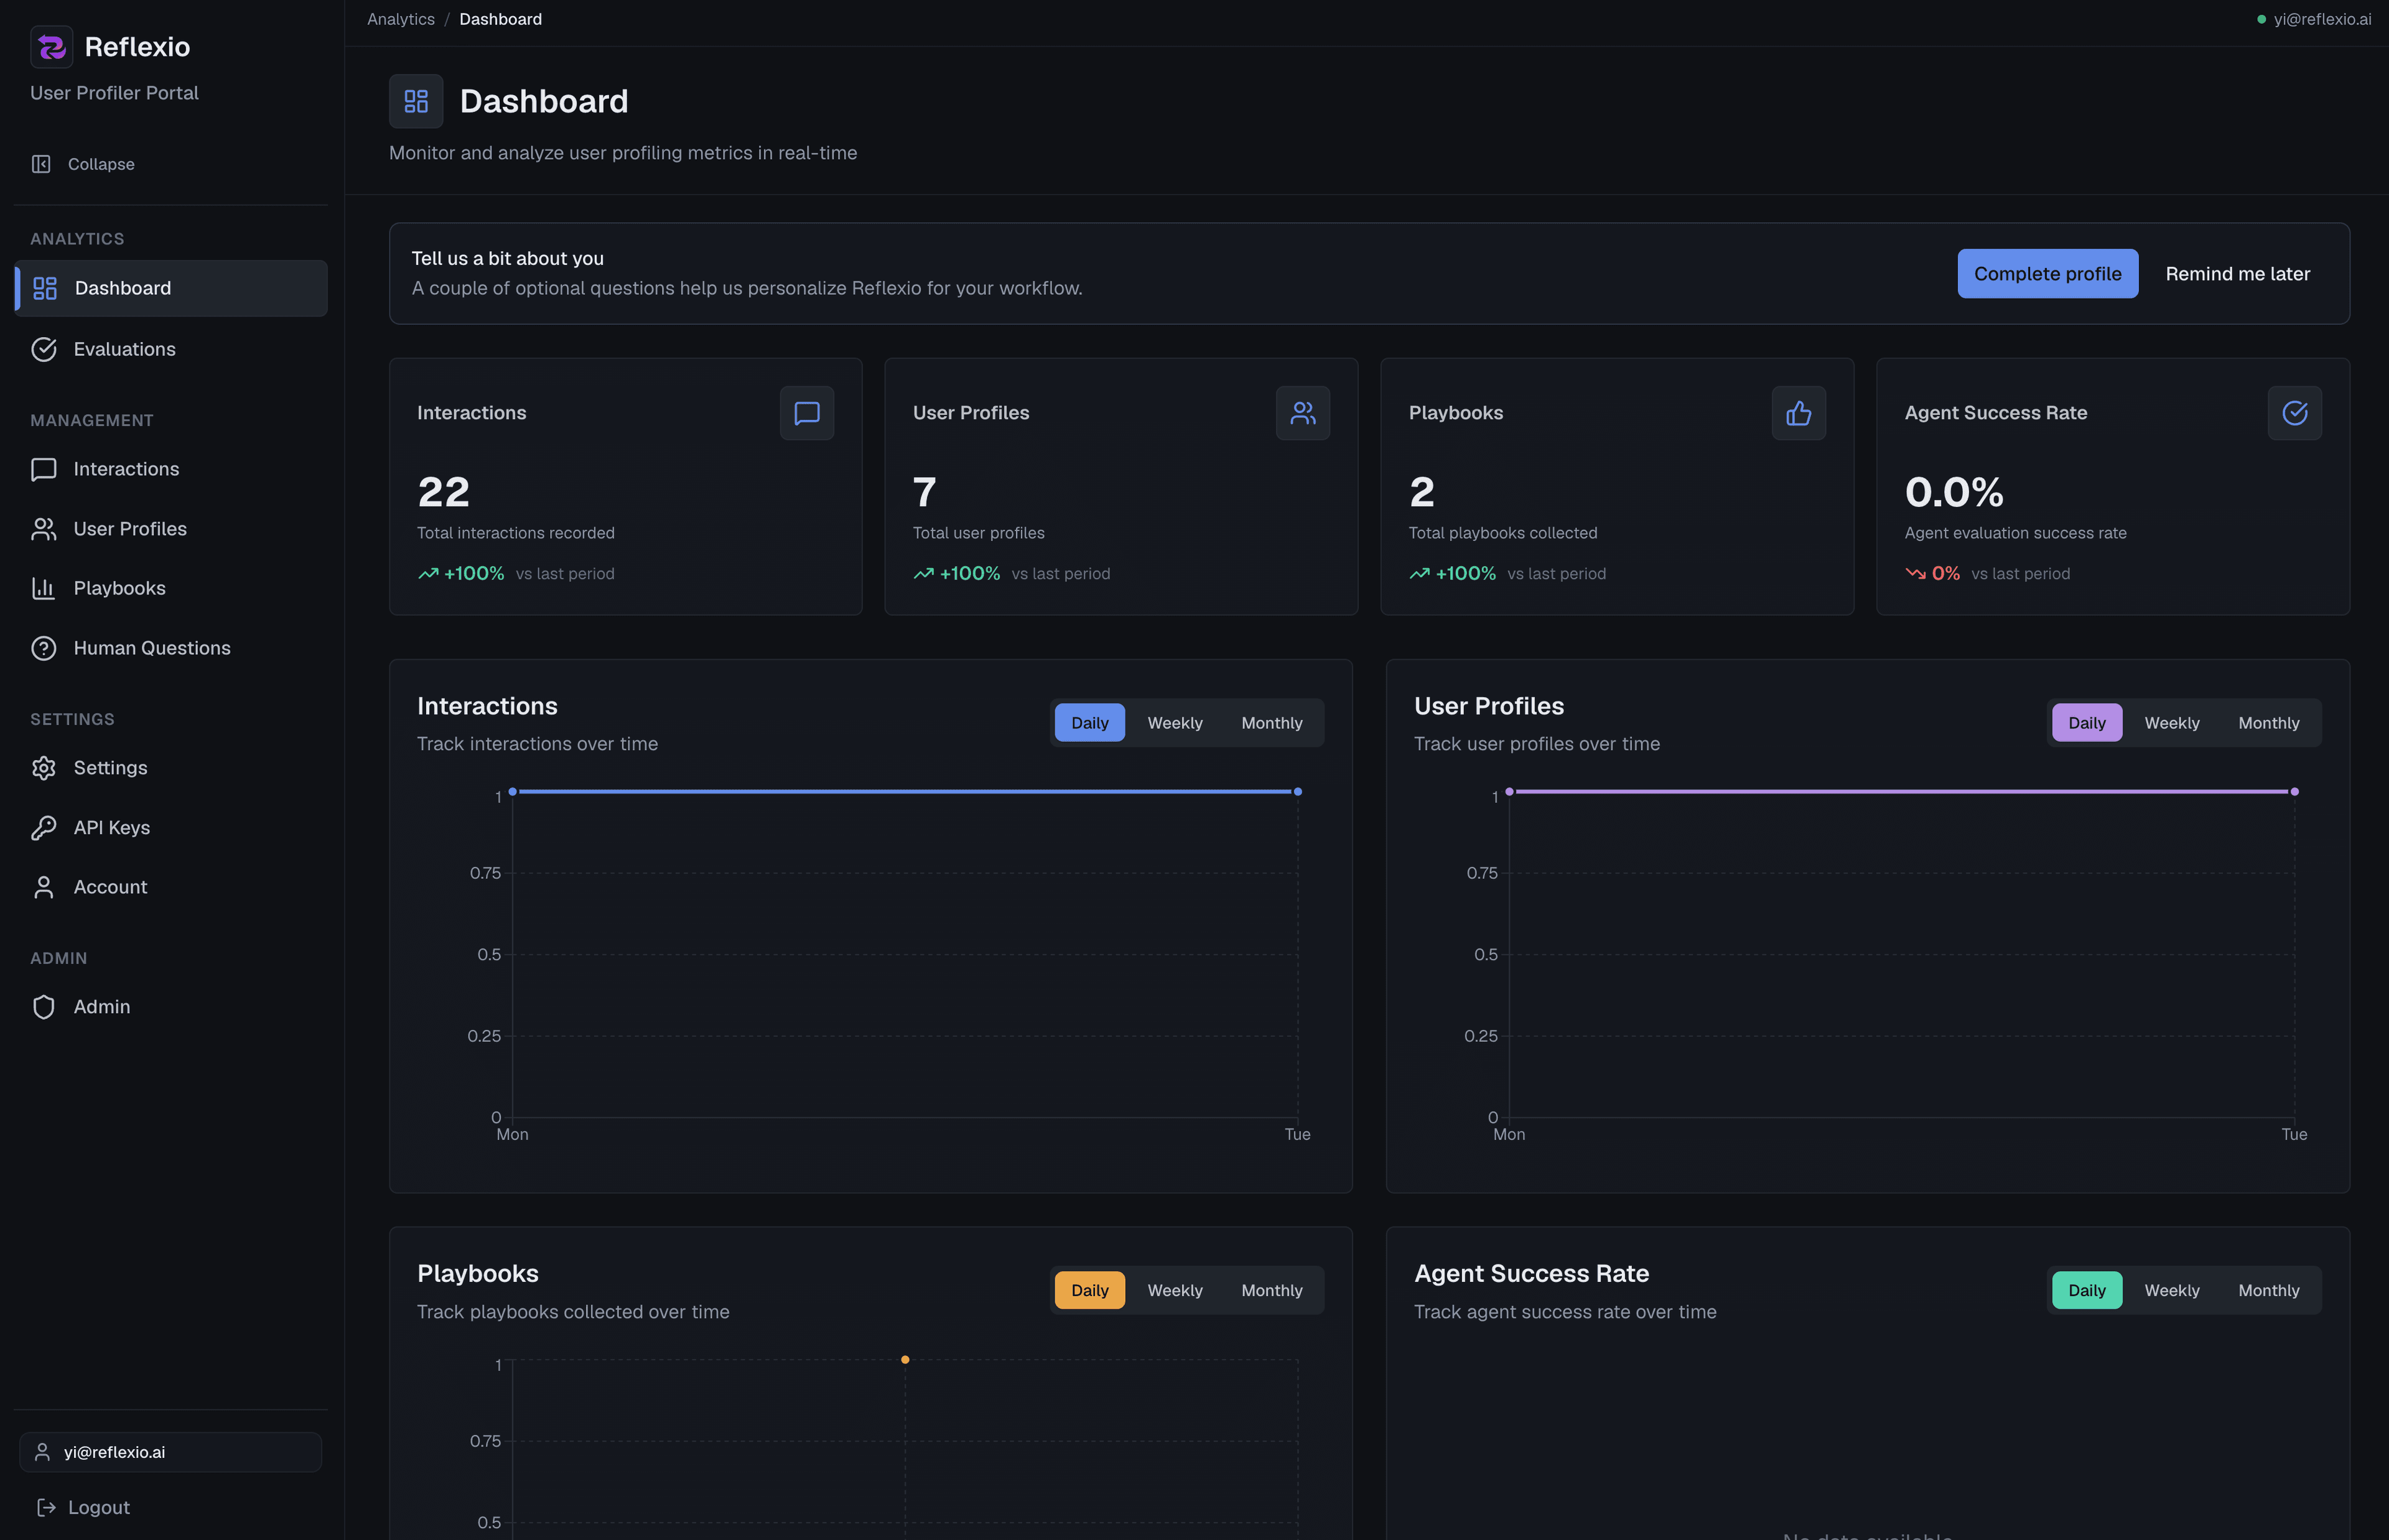
Task: Select Daily on Interactions chart
Action: pos(1089,723)
